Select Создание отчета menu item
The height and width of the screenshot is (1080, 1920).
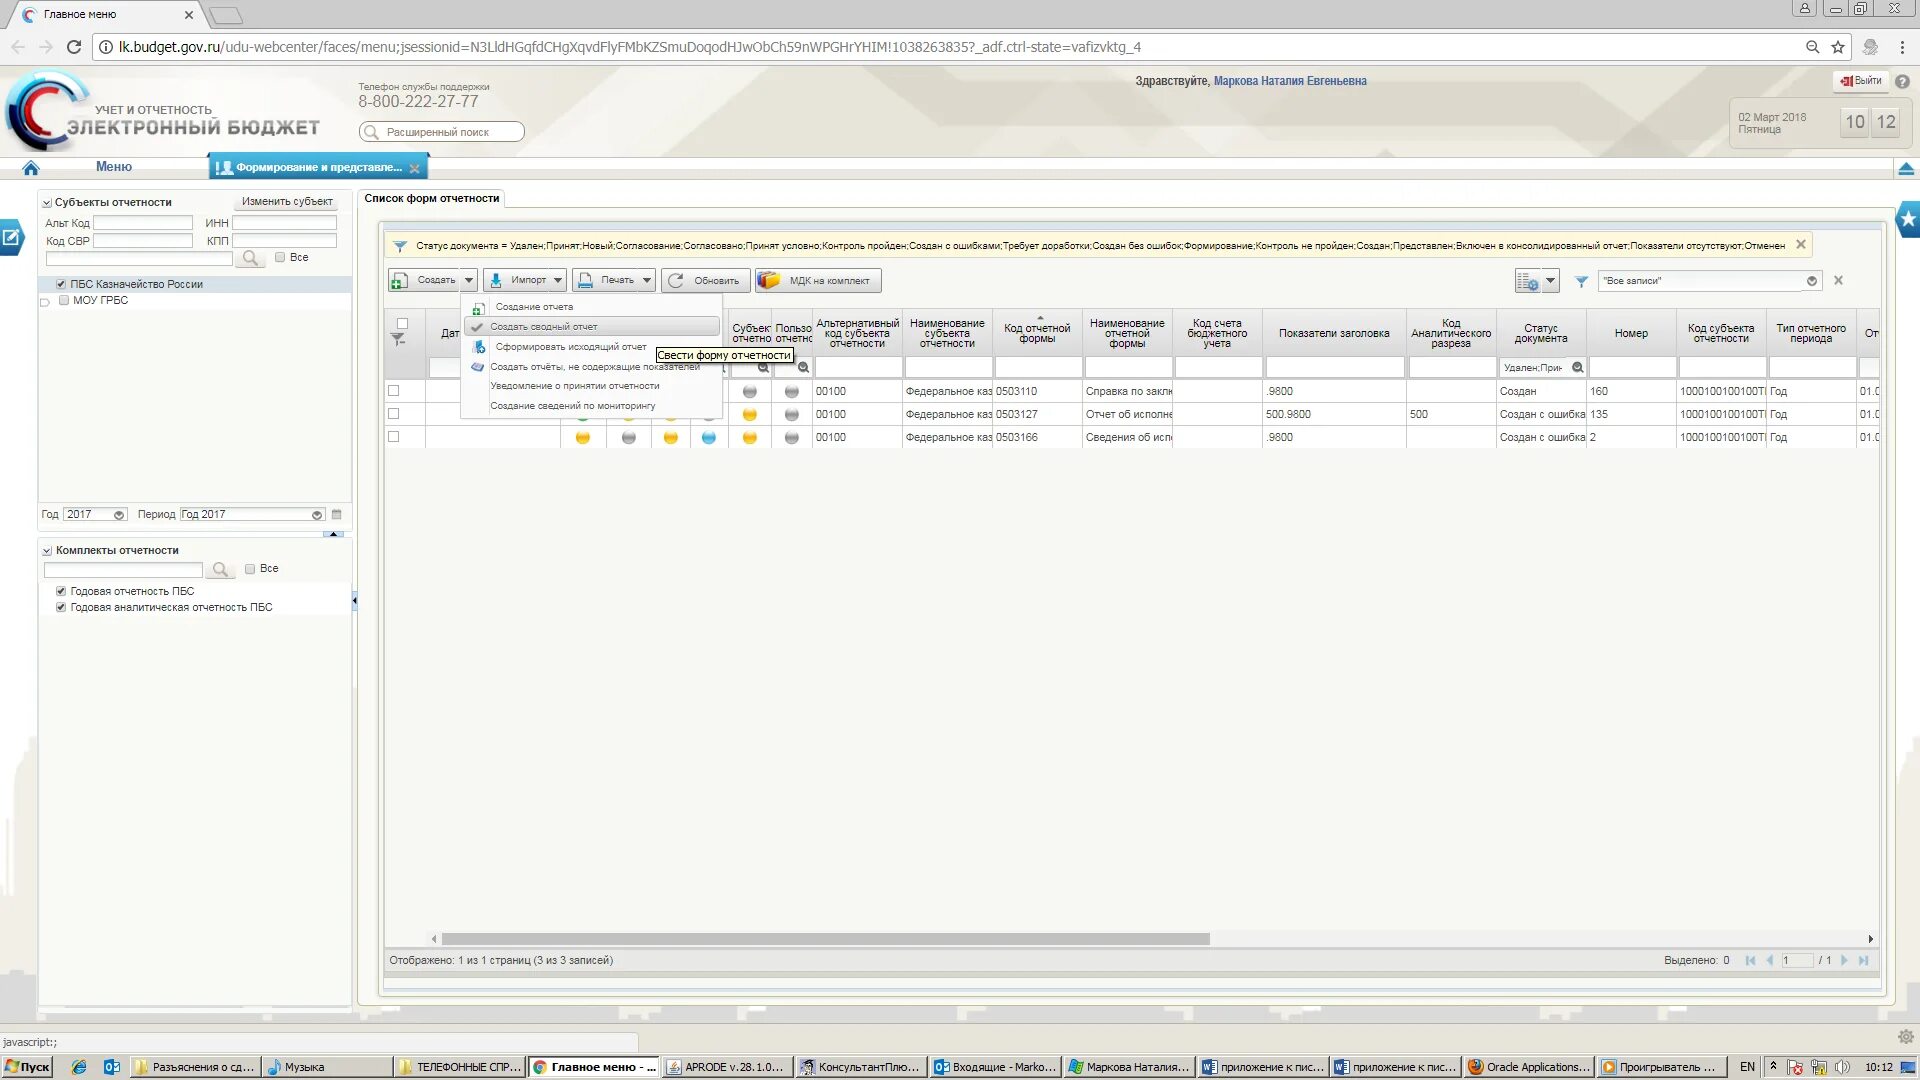click(534, 307)
